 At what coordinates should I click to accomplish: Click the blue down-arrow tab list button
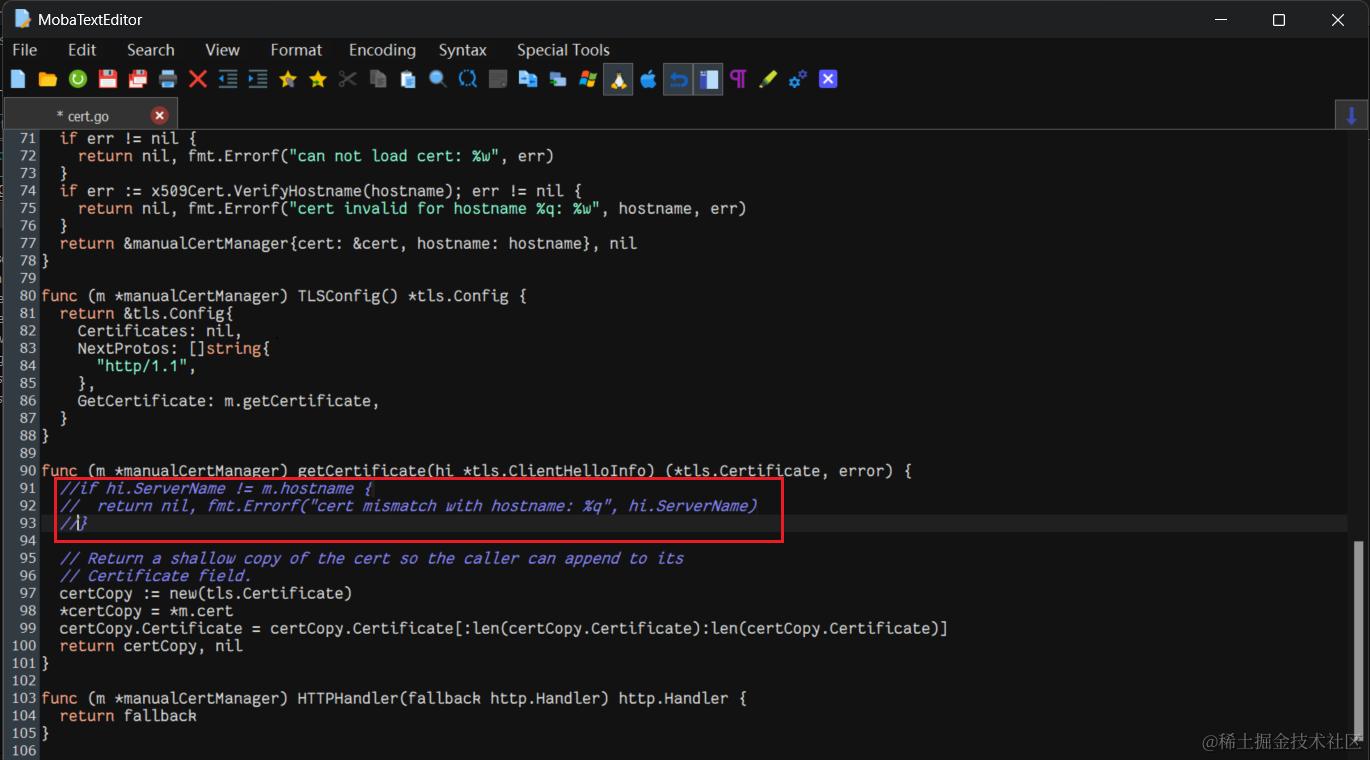pos(1352,115)
